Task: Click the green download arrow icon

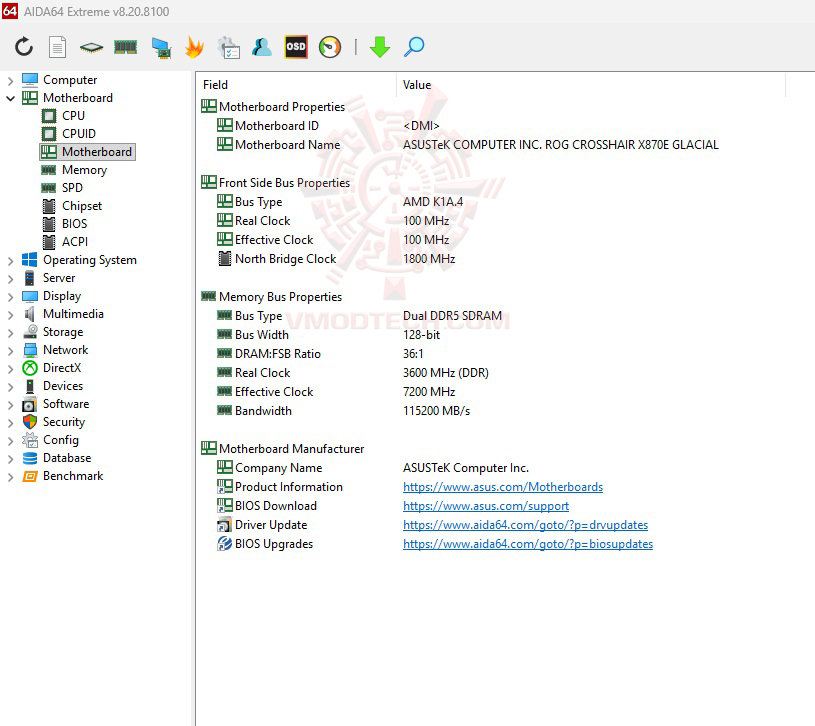Action: 380,47
